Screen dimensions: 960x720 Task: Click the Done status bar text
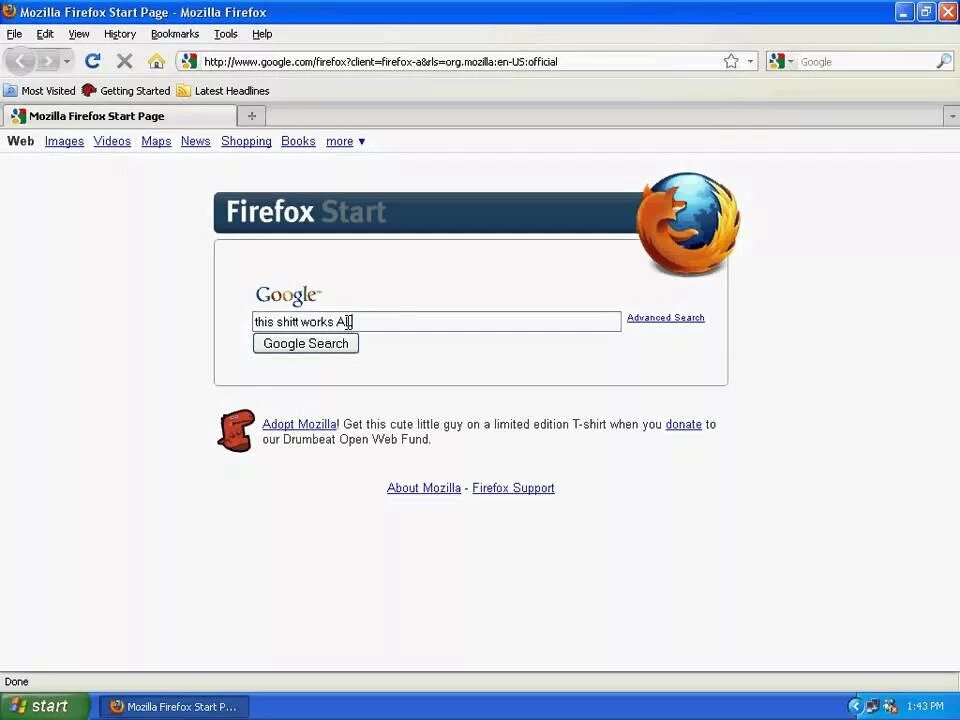(x=17, y=682)
